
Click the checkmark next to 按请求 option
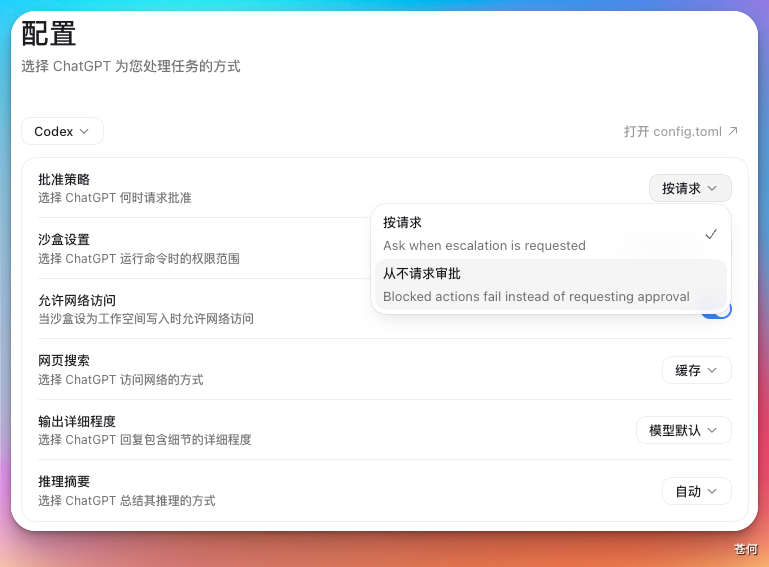pos(711,234)
